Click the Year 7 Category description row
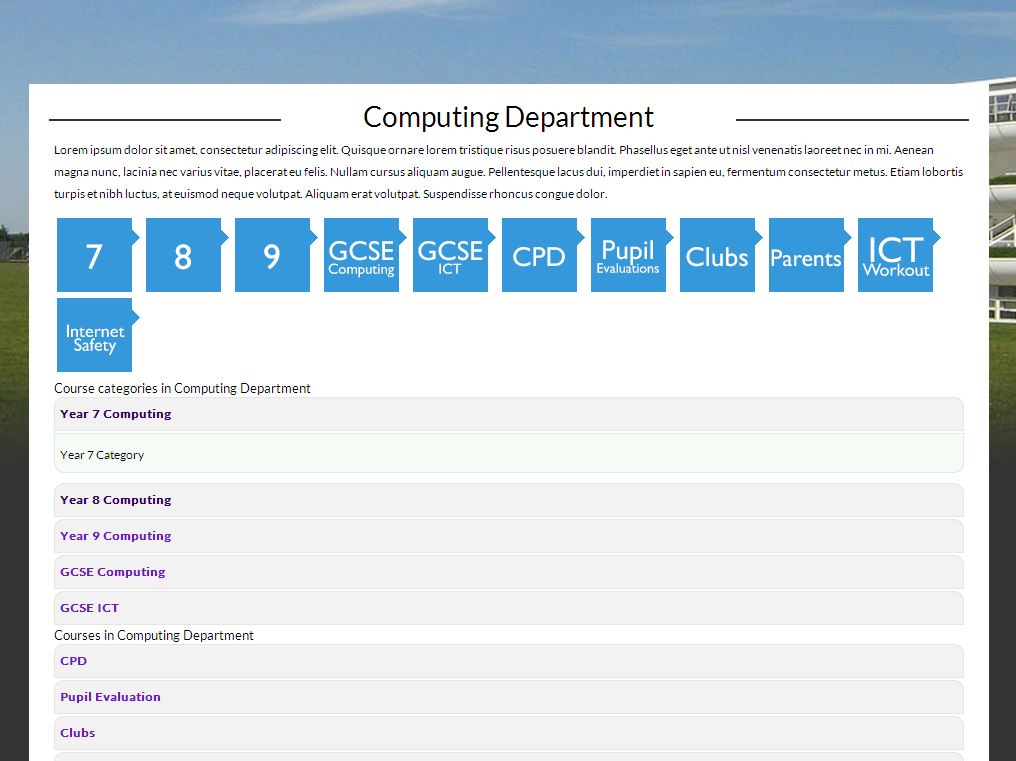 point(102,455)
